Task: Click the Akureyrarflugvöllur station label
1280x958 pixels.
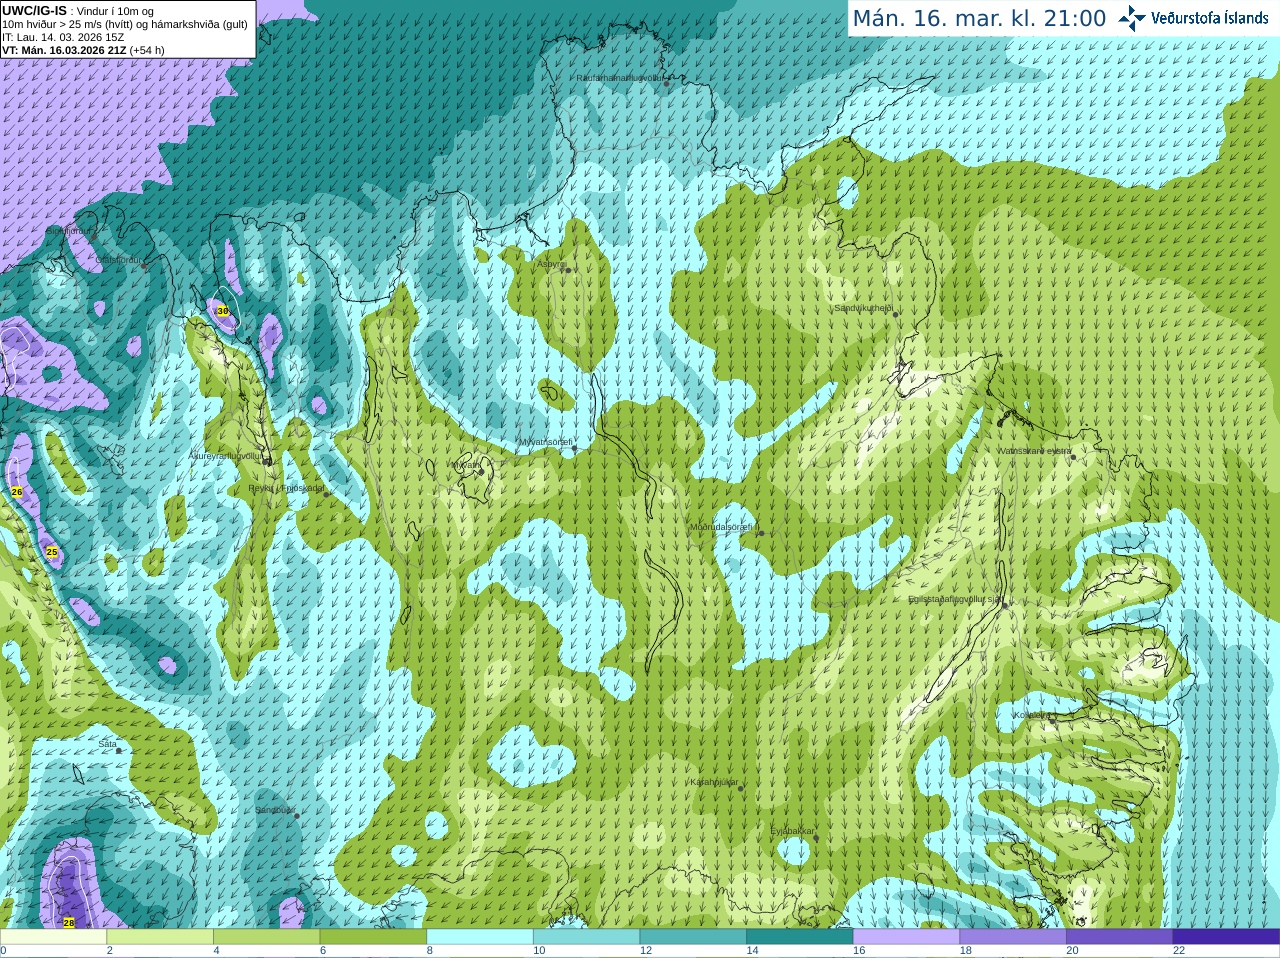Action: pos(226,456)
